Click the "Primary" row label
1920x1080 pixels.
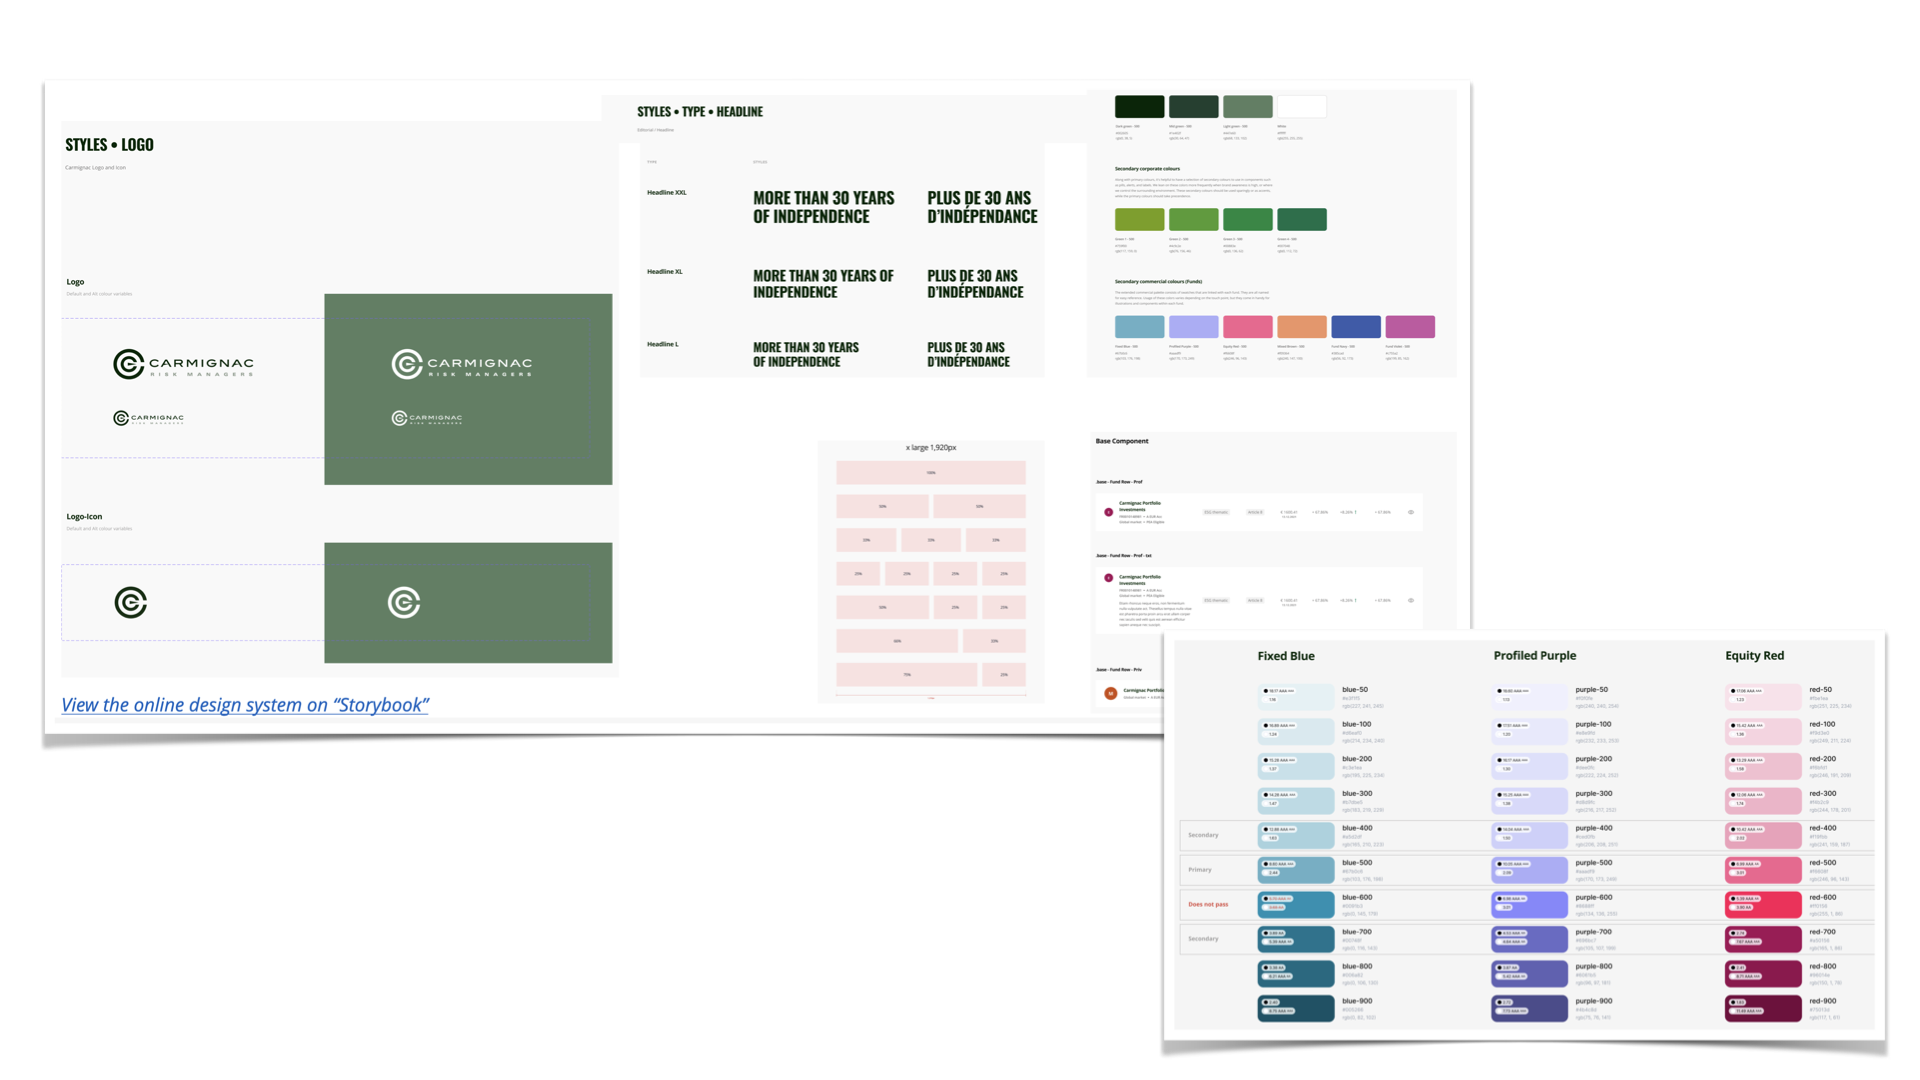coord(1200,870)
